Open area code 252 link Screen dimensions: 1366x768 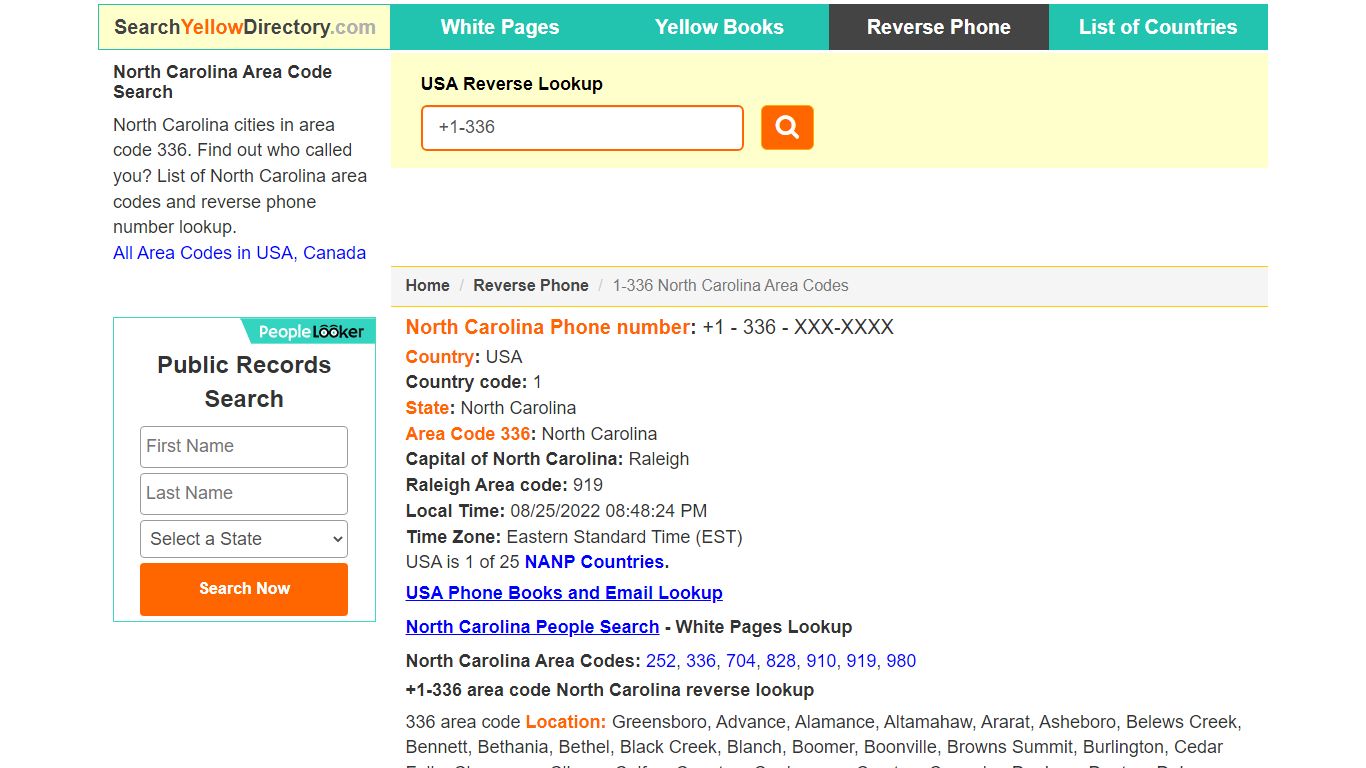(661, 661)
